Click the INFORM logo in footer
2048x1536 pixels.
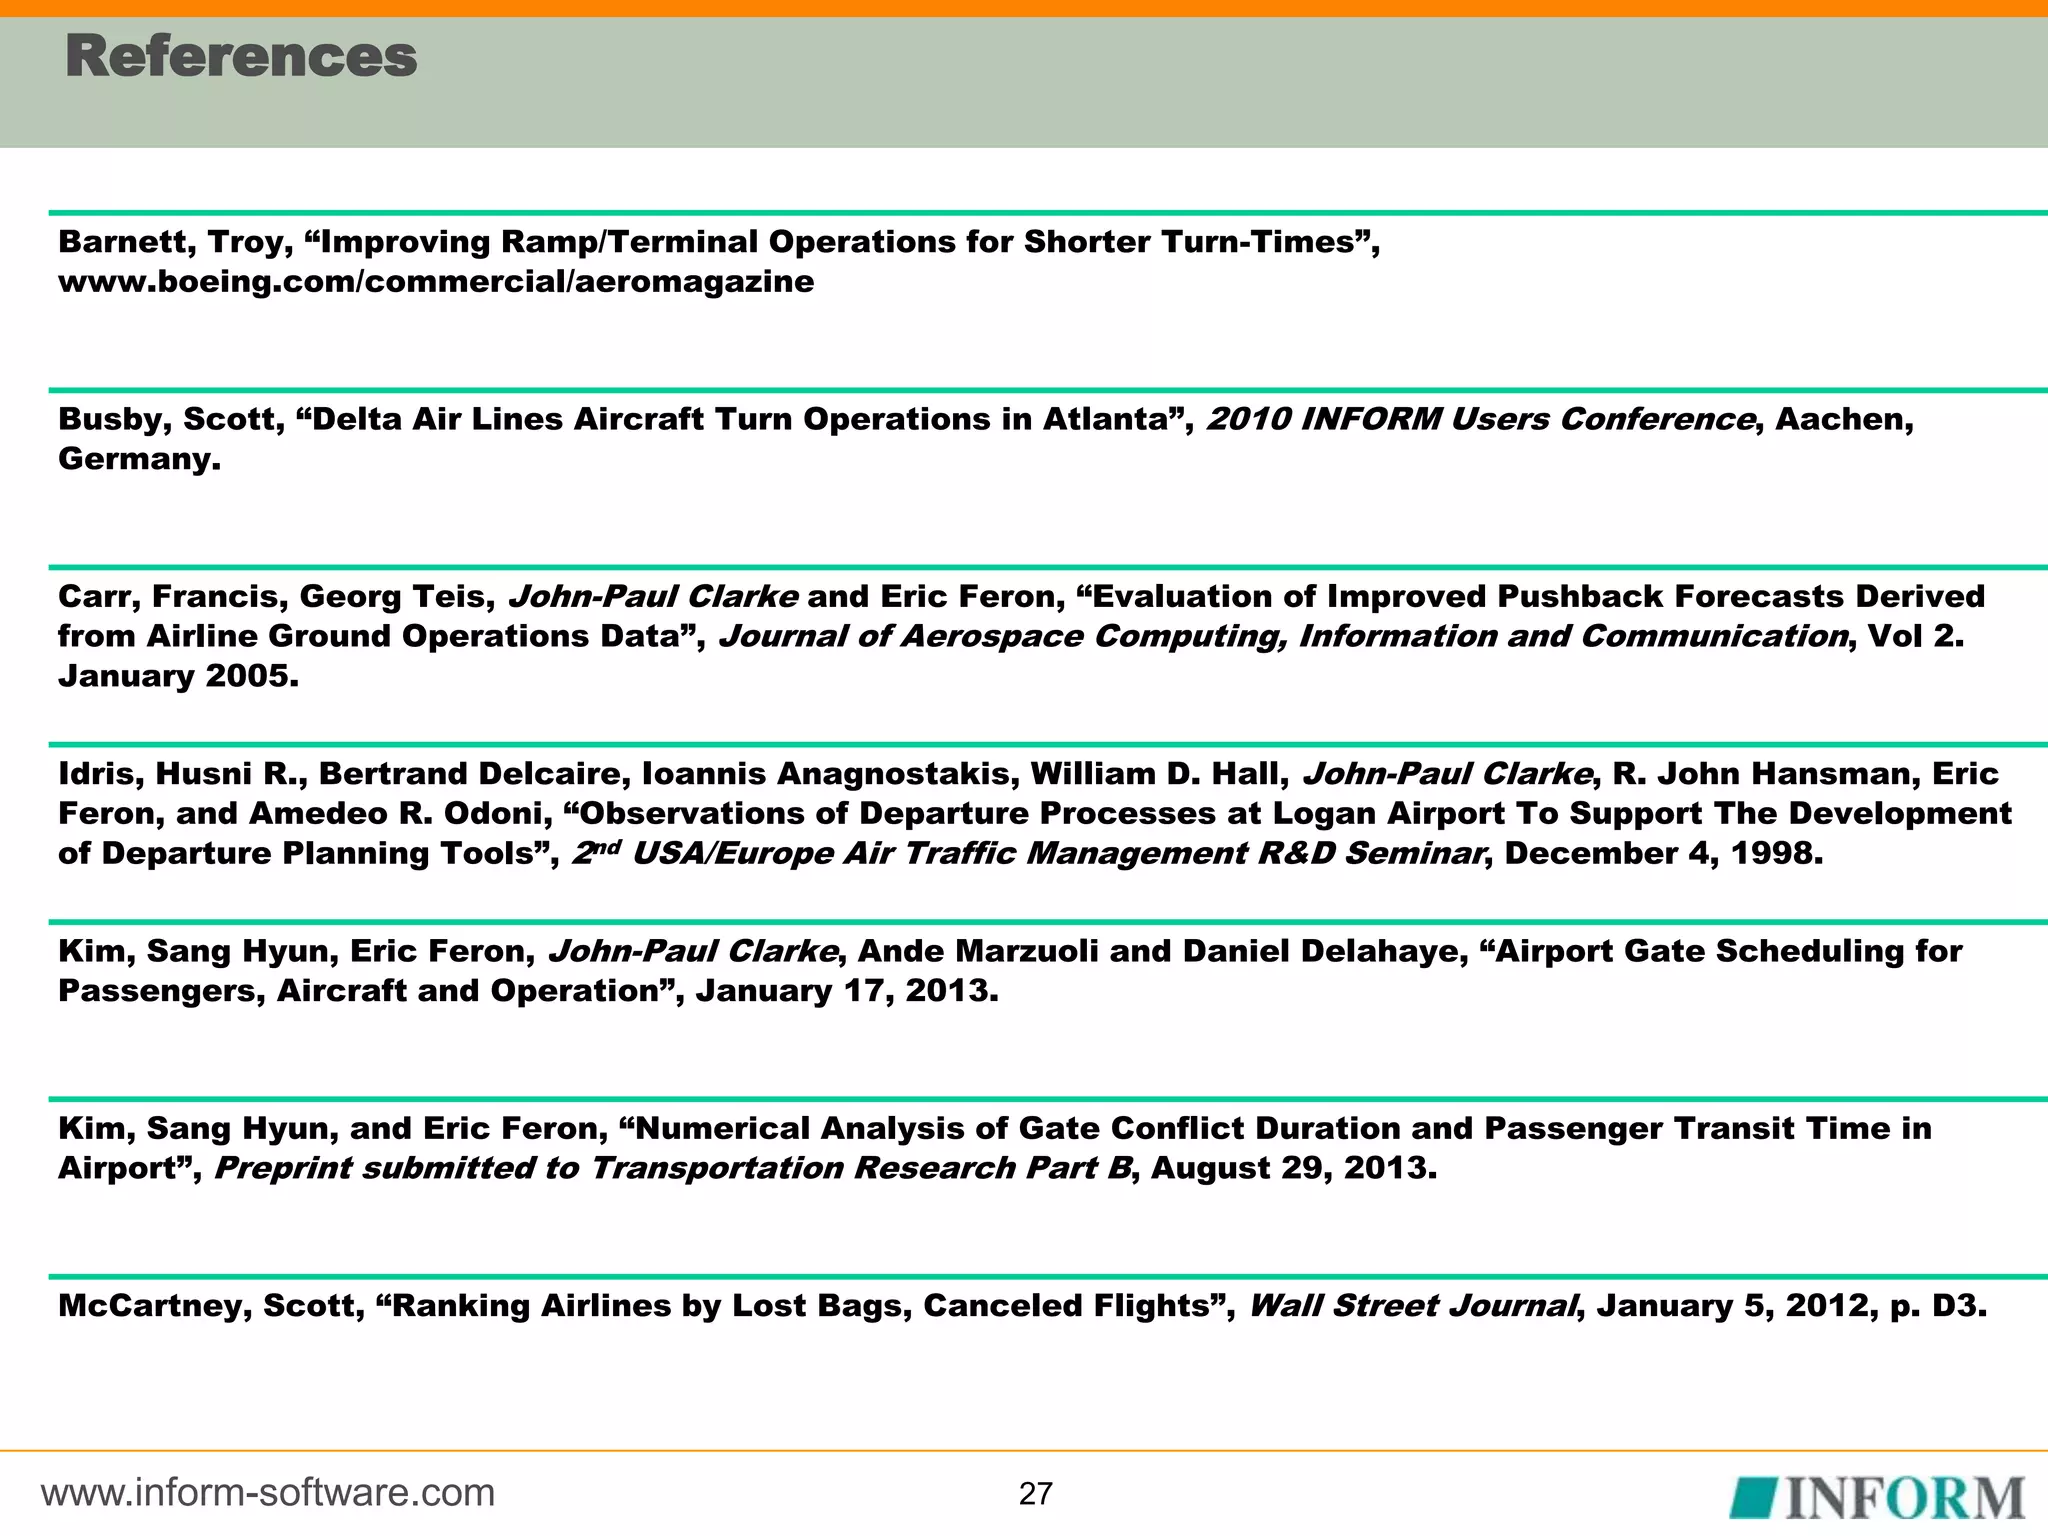pos(1878,1496)
